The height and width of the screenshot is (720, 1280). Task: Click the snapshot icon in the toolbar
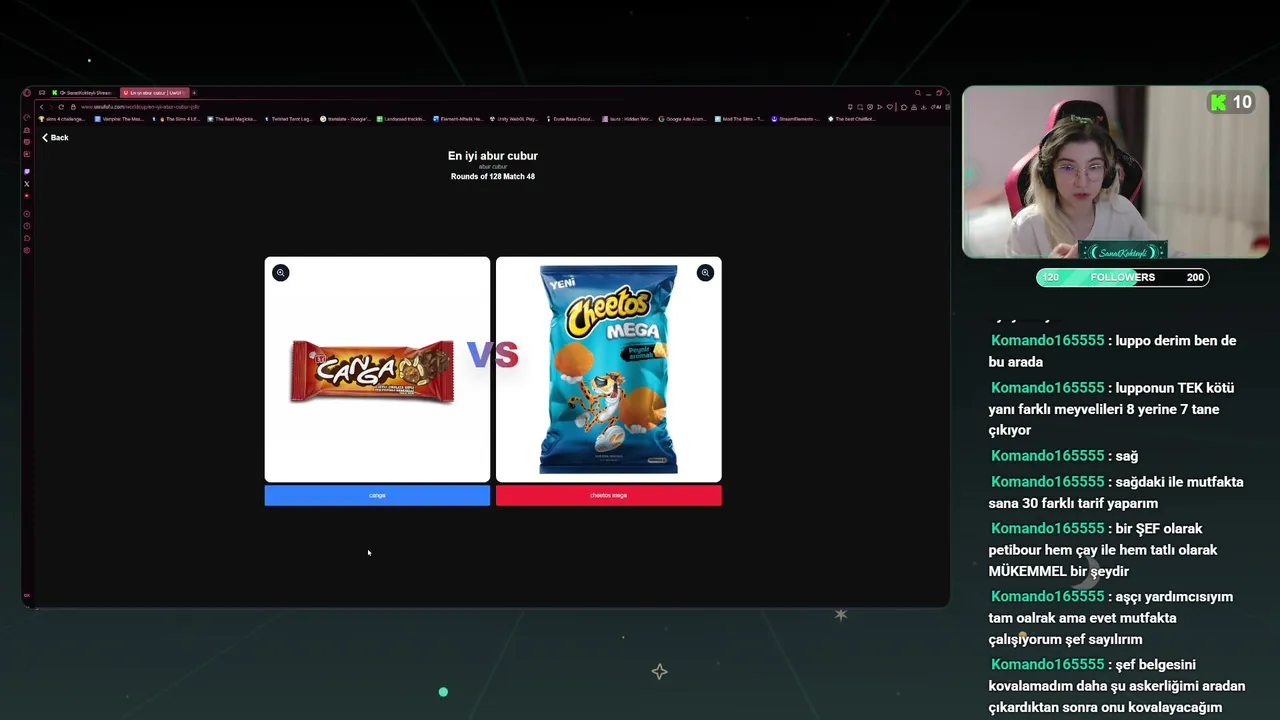coord(860,107)
